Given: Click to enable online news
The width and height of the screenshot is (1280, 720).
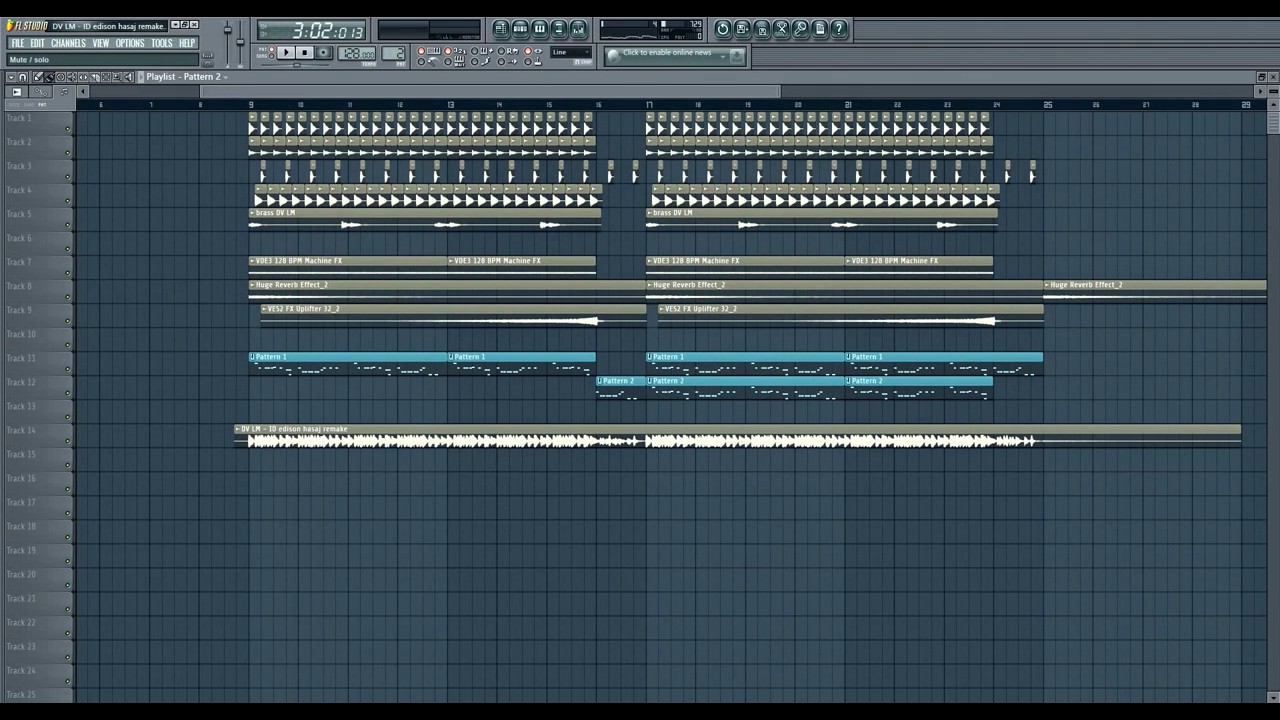Looking at the screenshot, I should [667, 53].
